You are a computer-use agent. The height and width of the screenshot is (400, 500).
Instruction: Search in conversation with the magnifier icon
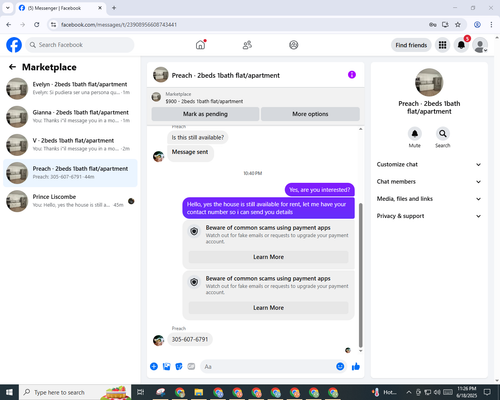coord(443,134)
